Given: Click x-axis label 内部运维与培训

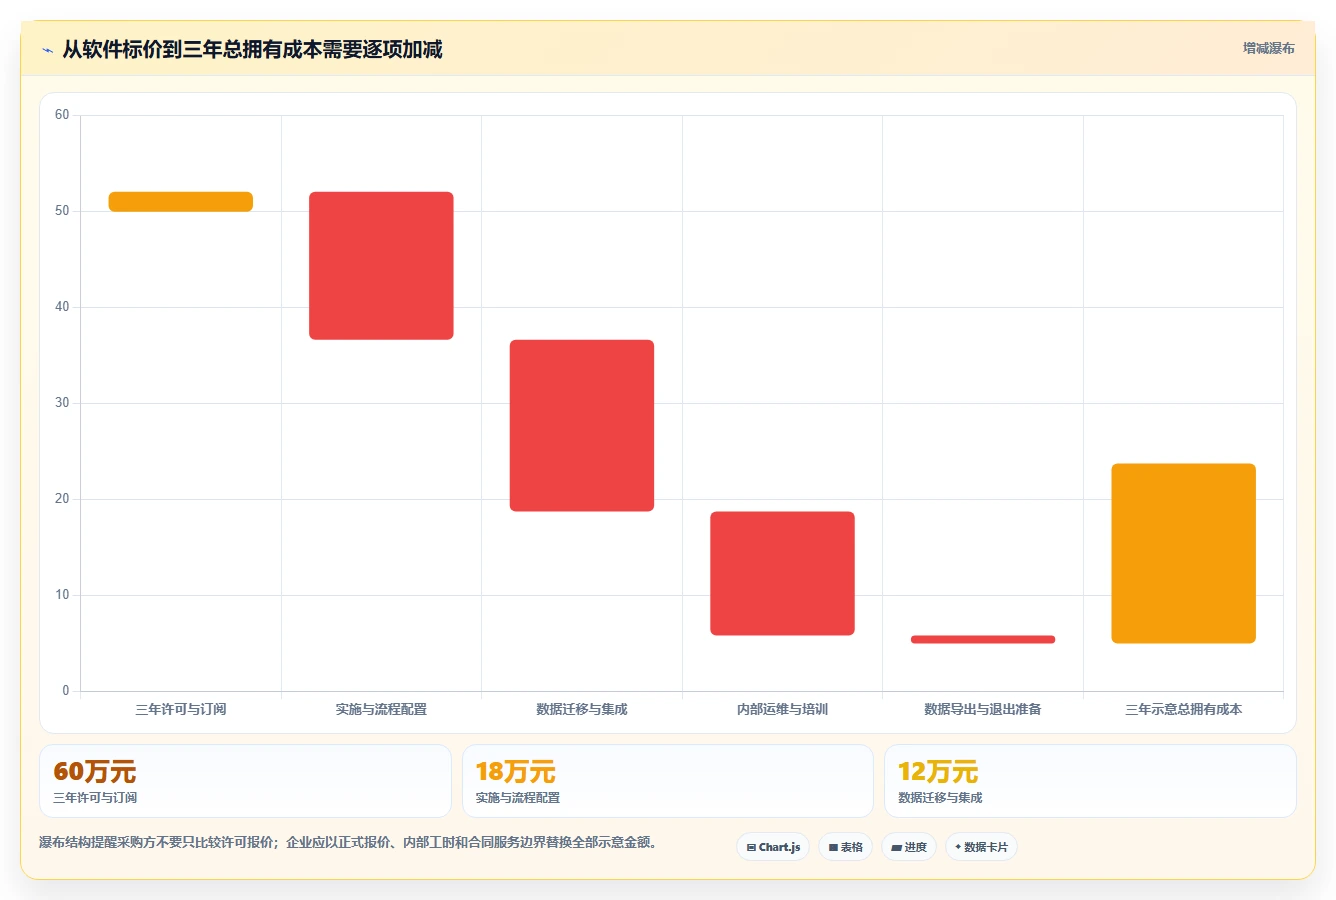Looking at the screenshot, I should point(782,709).
